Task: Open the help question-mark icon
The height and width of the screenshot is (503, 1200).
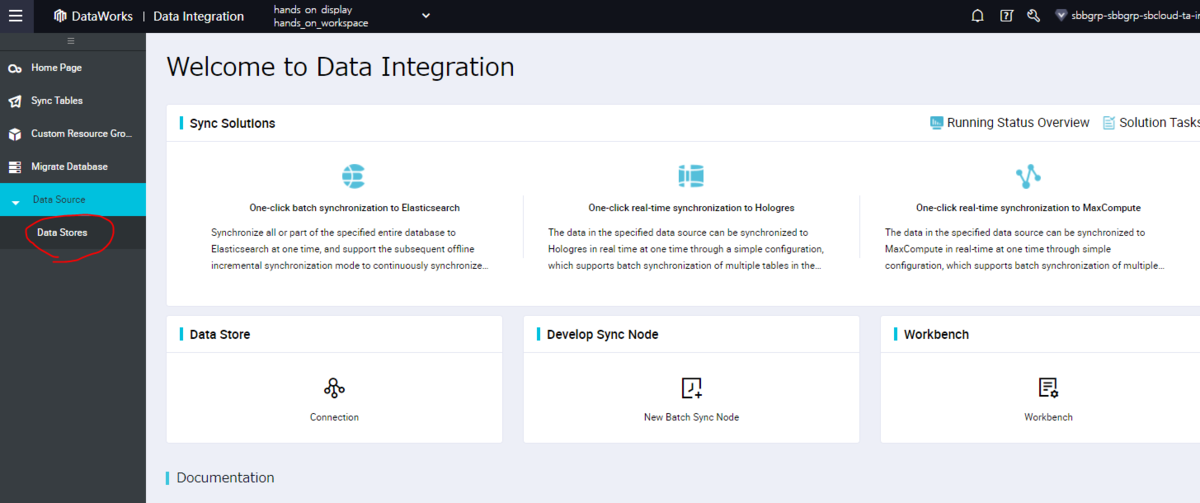Action: coord(1007,16)
